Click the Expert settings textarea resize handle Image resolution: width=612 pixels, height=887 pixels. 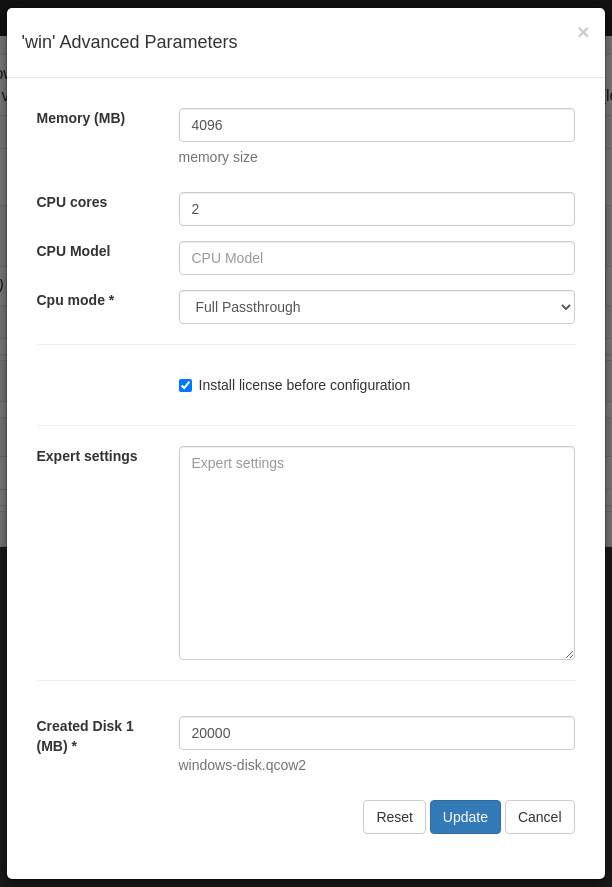(570, 655)
